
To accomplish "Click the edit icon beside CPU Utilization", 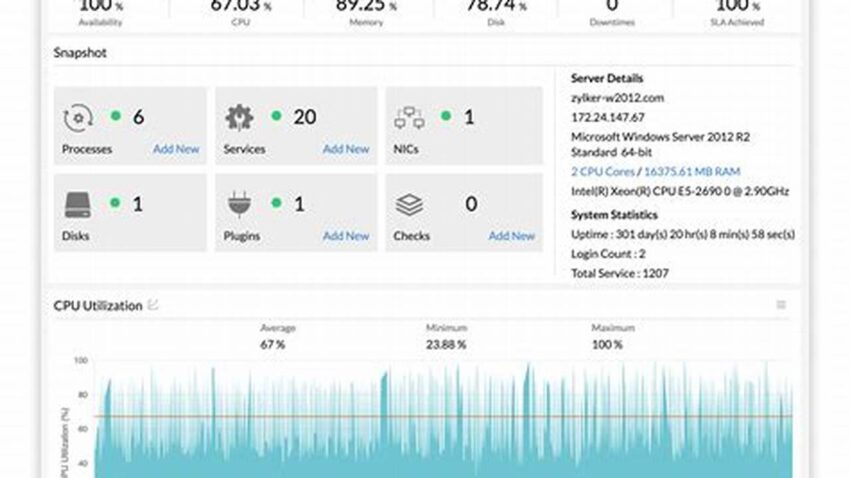I will [x=153, y=305].
